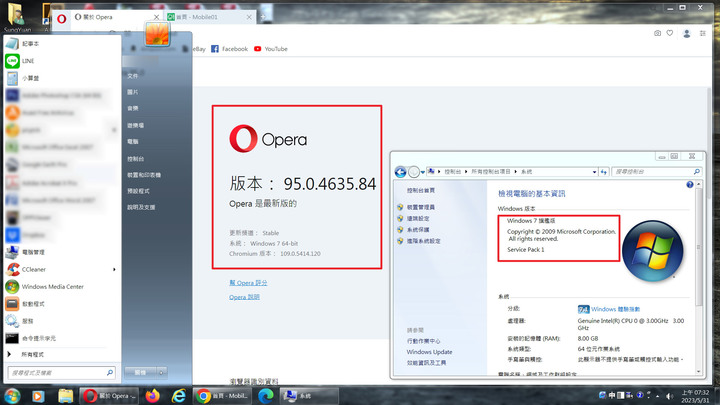Screen dimensions: 720x405
Task: Click the 關機 shutdown button
Action: (140, 372)
